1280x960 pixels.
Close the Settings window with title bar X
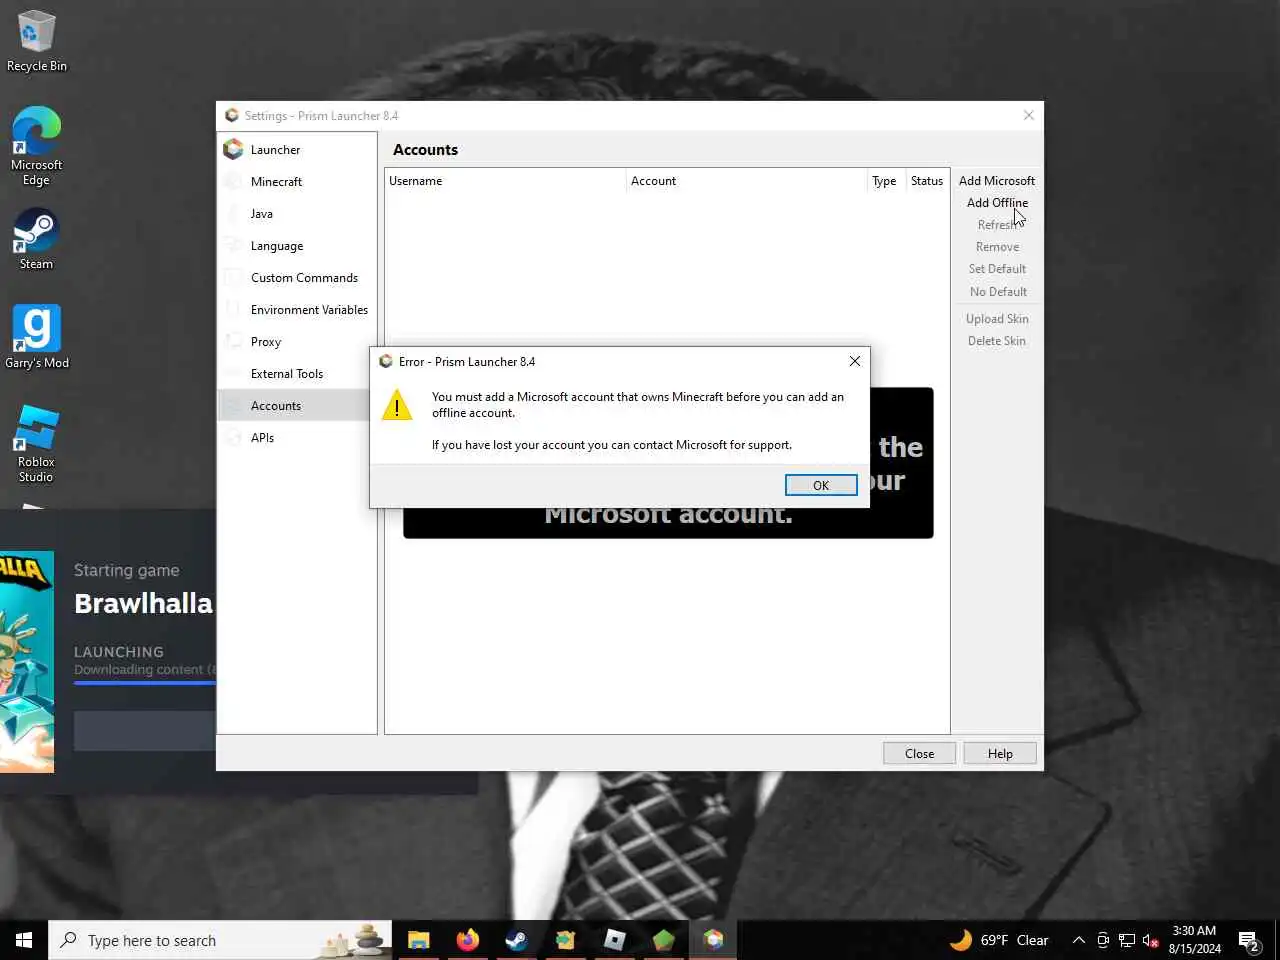[x=1028, y=115]
